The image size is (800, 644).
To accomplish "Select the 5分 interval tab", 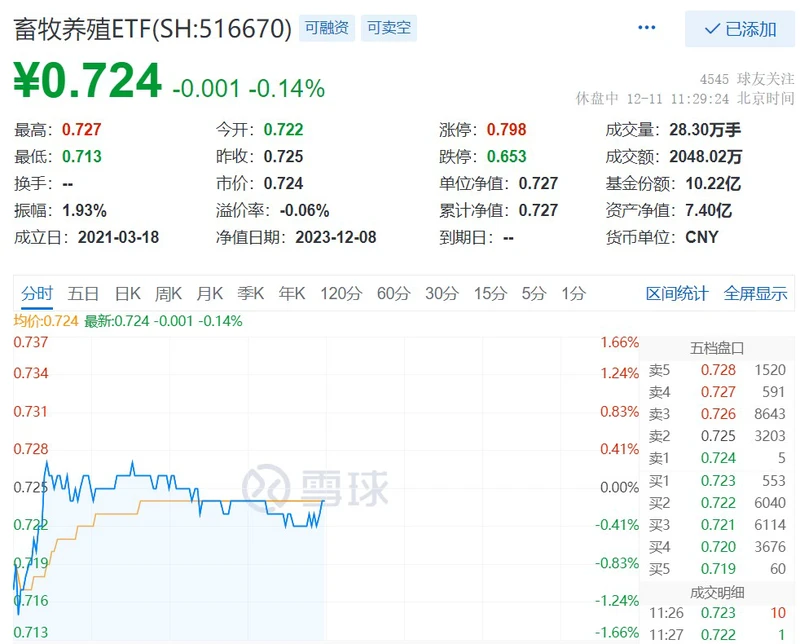I will [534, 293].
